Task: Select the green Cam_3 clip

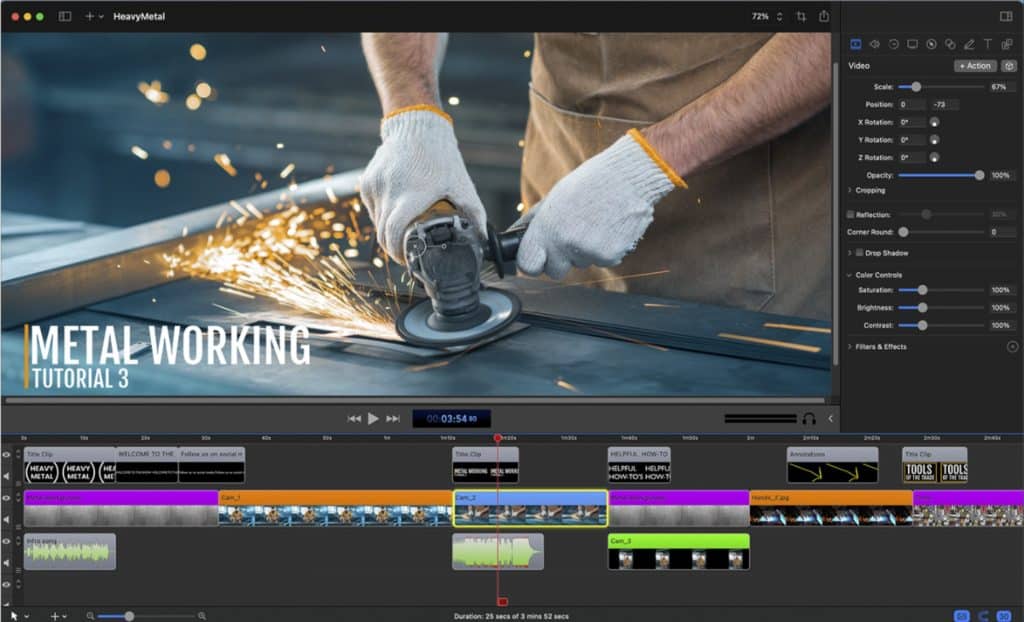Action: click(679, 551)
